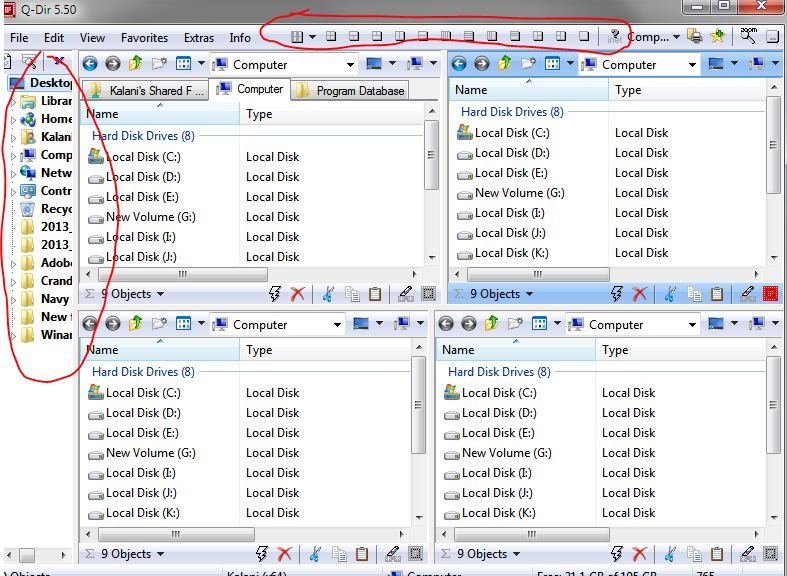Open the Extras menu
The image size is (787, 576).
tap(199, 38)
